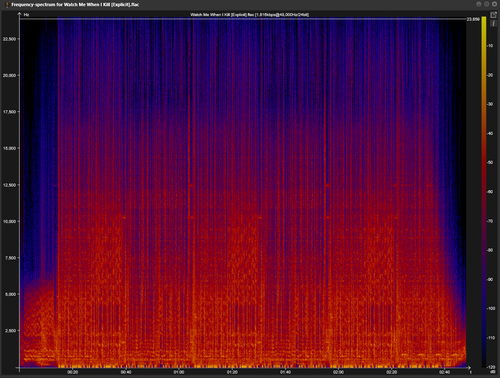The width and height of the screenshot is (500, 378).
Task: Click the 02:40 time axis label
Action: tap(445, 372)
